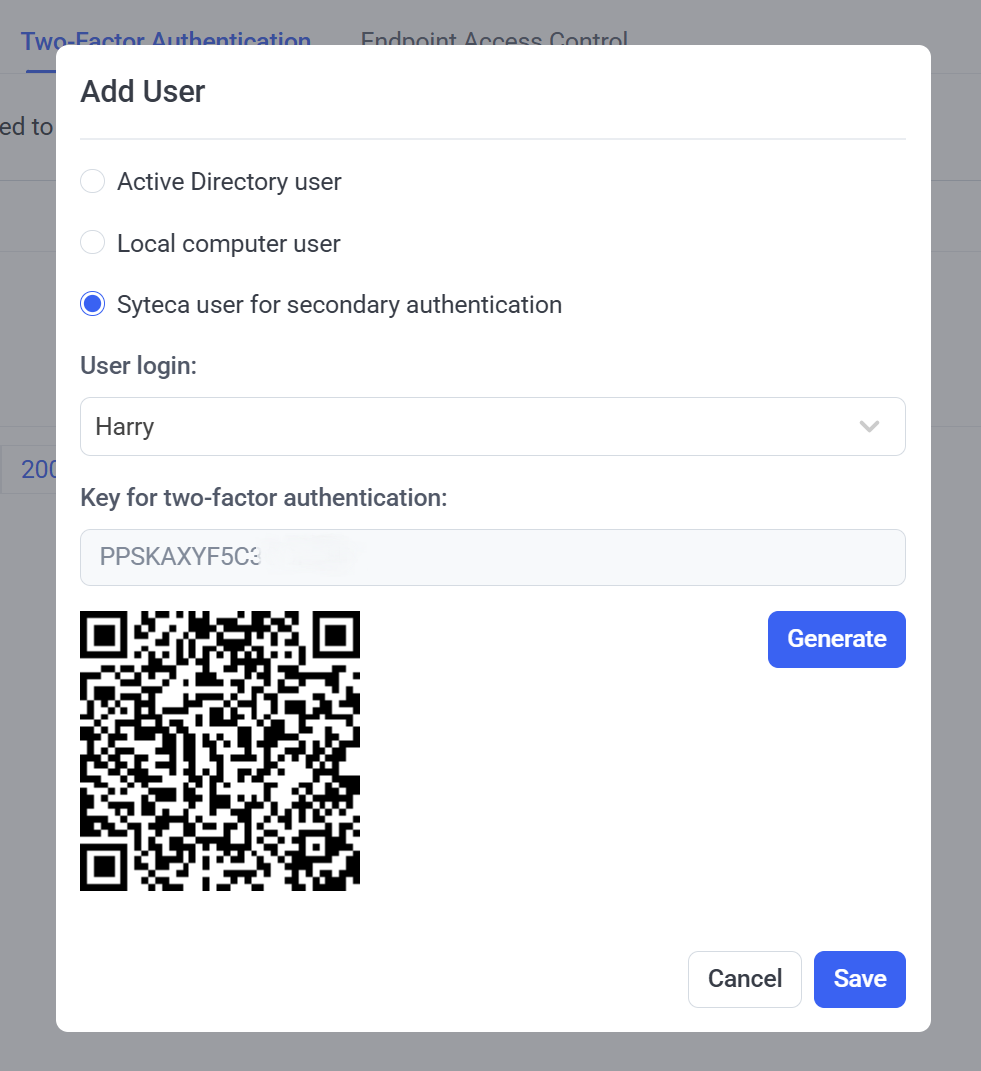Click the QR code image
981x1071 pixels.
[x=220, y=751]
